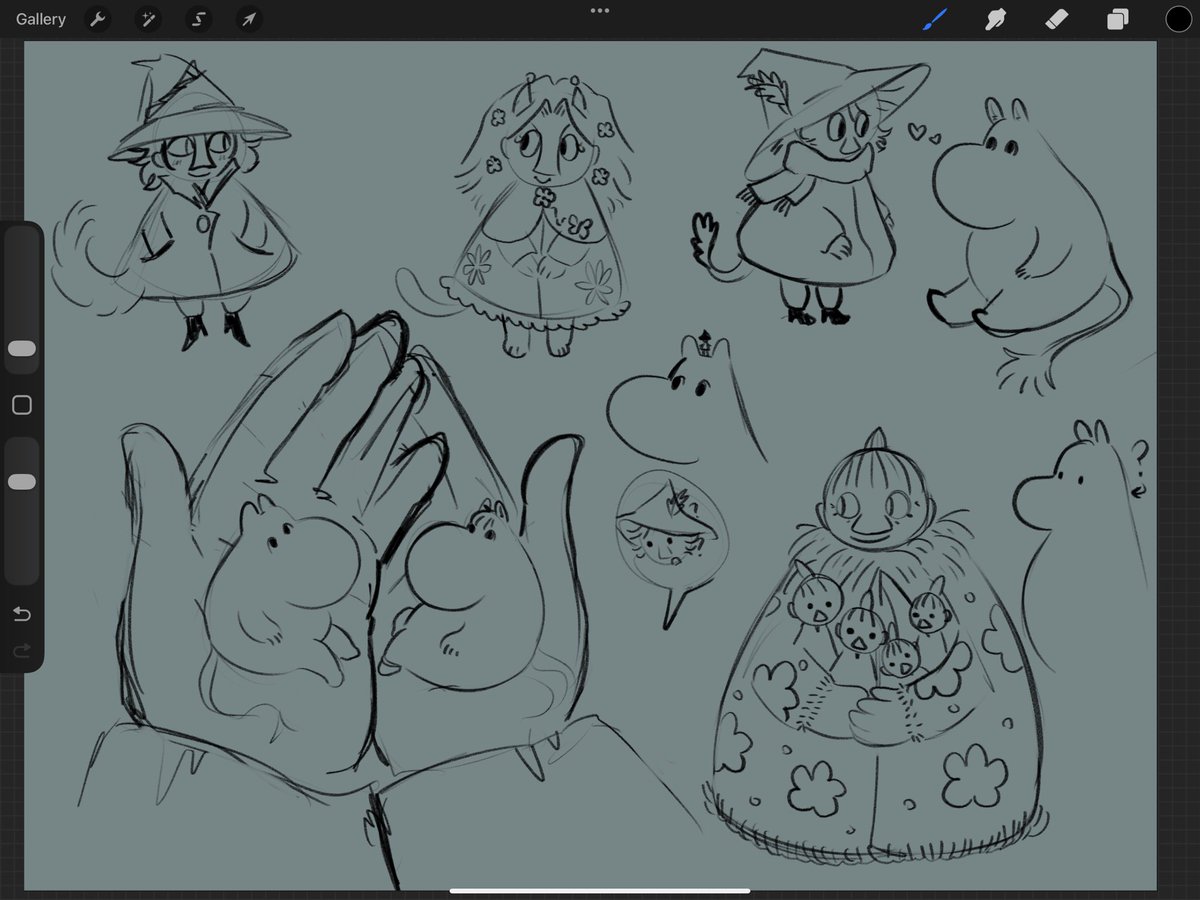
Task: Tap the square Modify button in sidebar
Action: point(21,405)
